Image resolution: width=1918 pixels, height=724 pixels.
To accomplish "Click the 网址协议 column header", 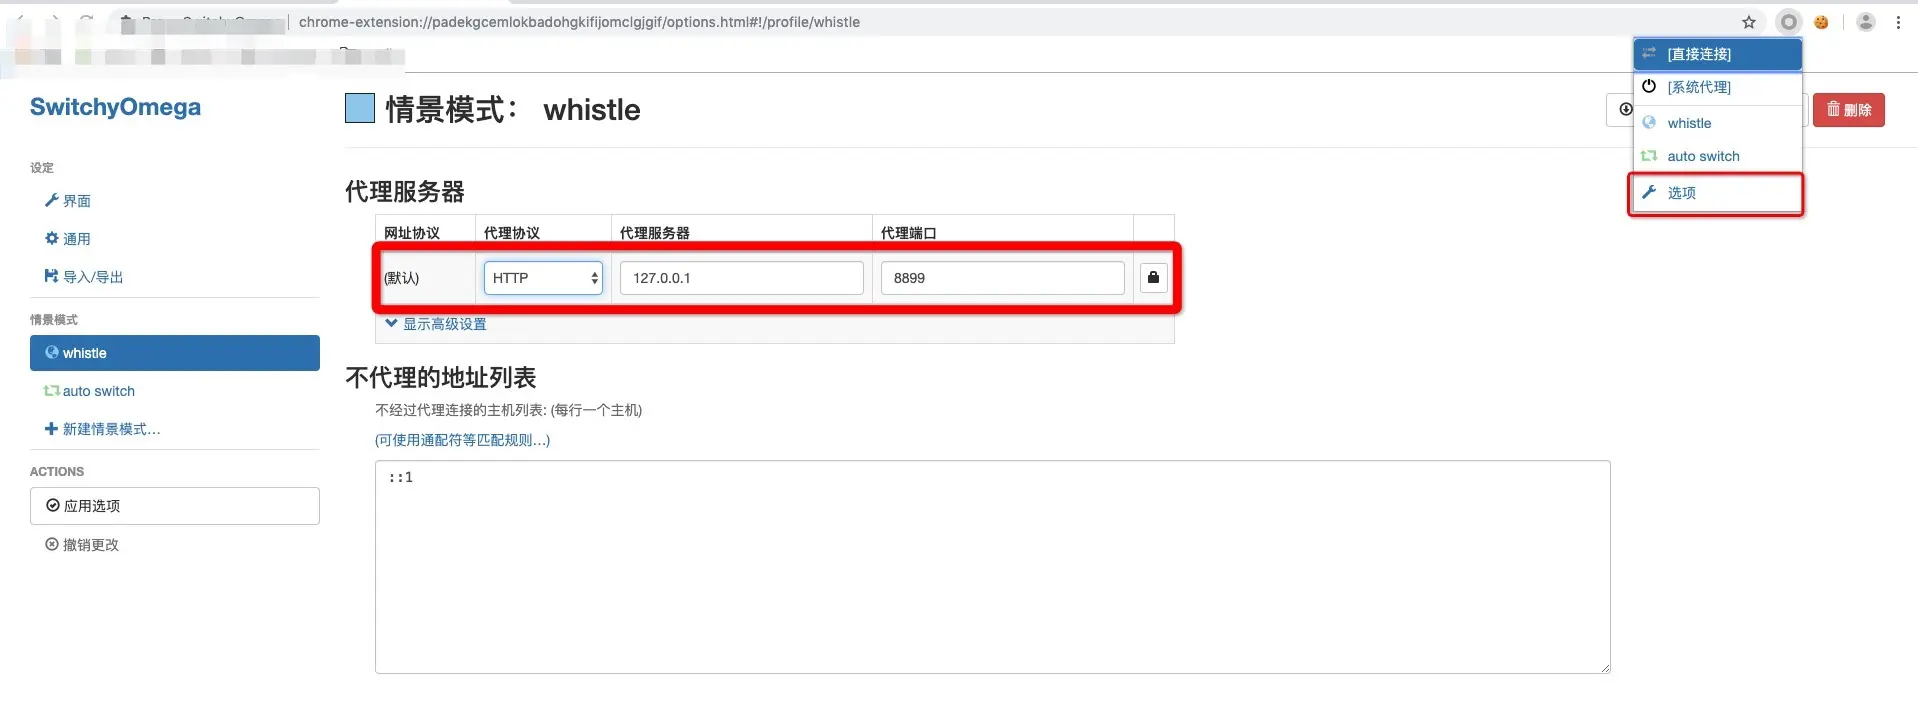I will pyautogui.click(x=412, y=233).
